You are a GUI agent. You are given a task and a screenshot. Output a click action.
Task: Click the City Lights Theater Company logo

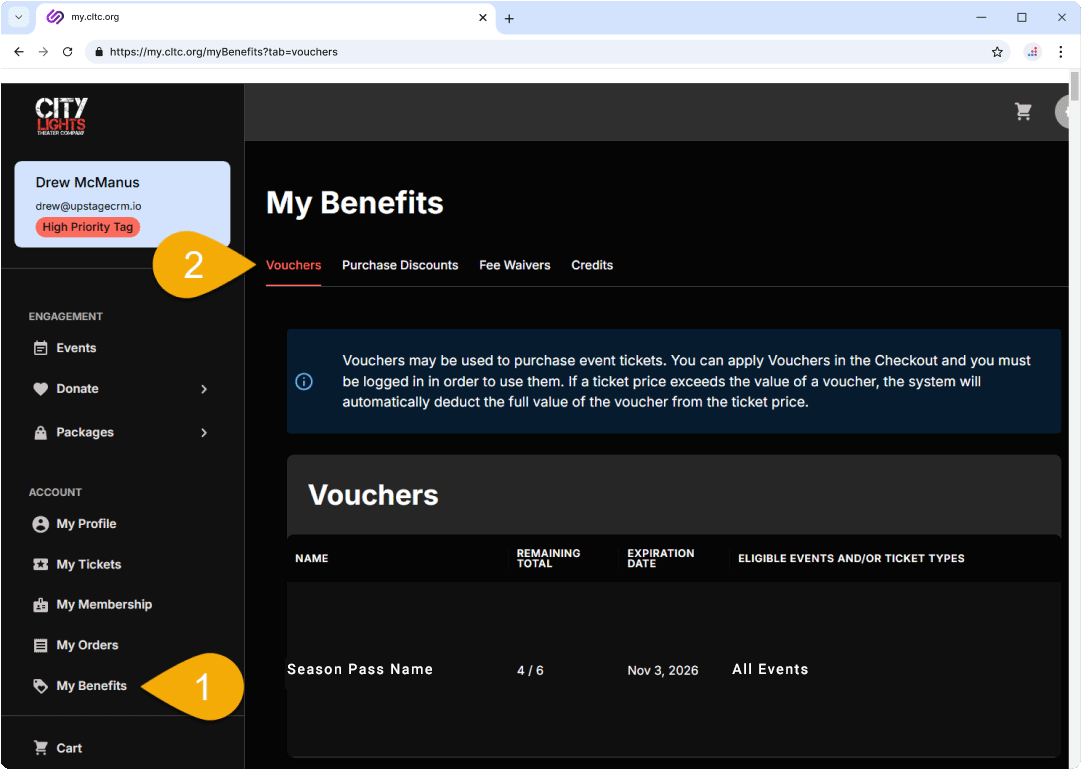coord(61,116)
